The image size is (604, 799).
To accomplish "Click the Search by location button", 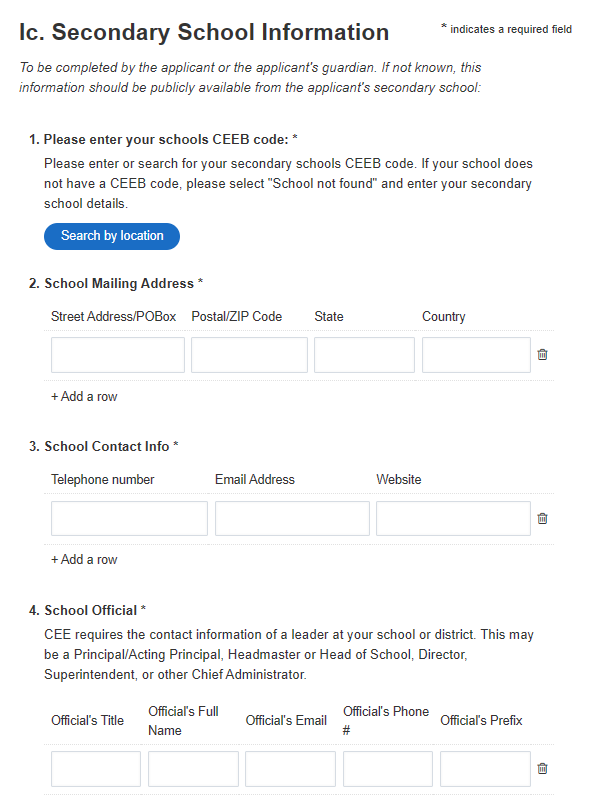I will [x=112, y=236].
